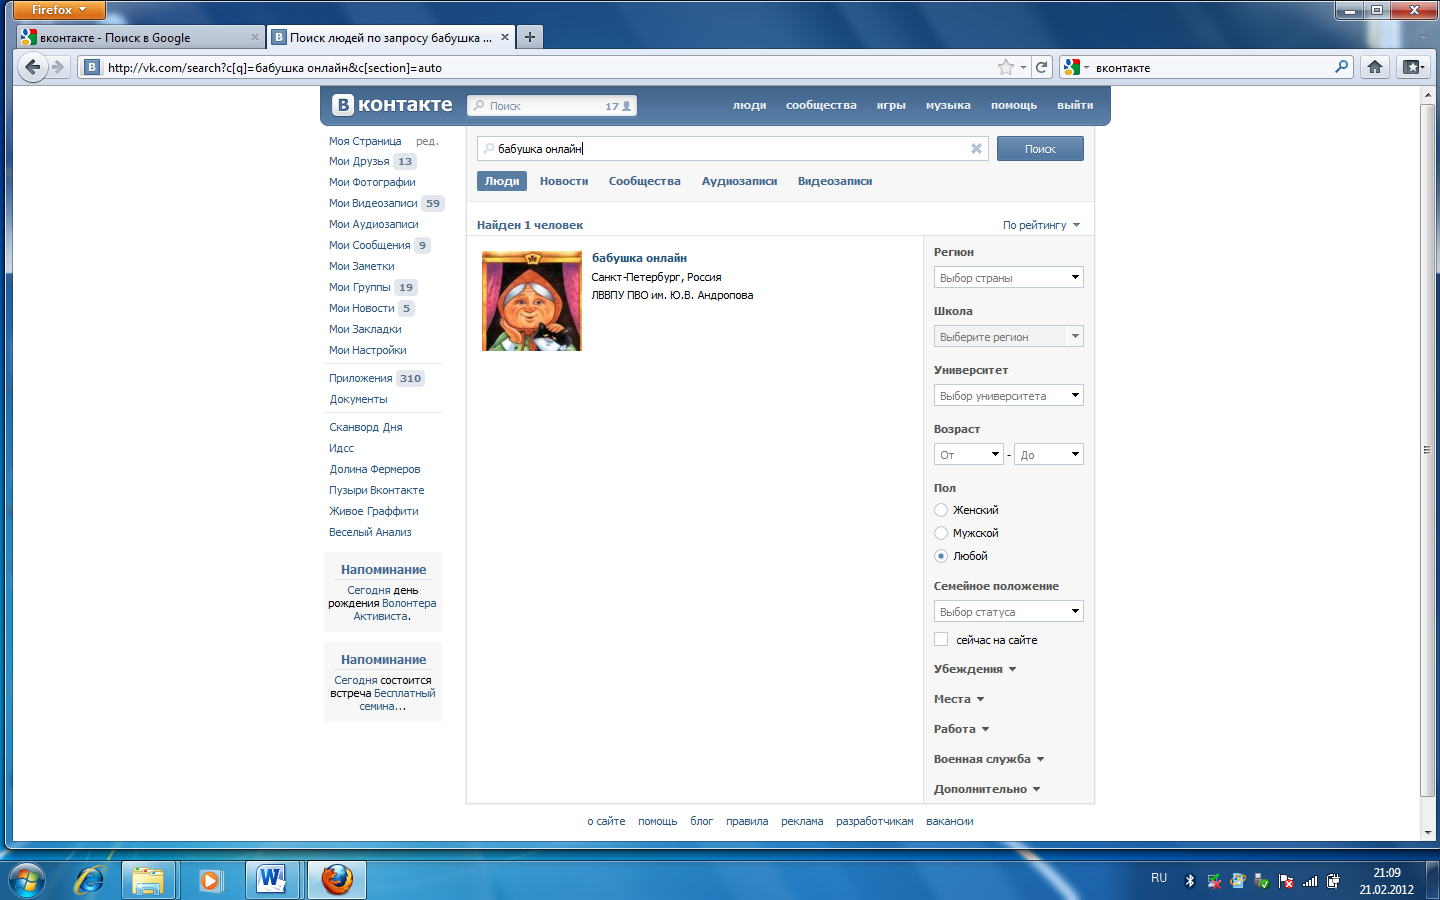This screenshot has height=900, width=1440.
Task: Open Windows Media Player from the taskbar
Action: (210, 880)
